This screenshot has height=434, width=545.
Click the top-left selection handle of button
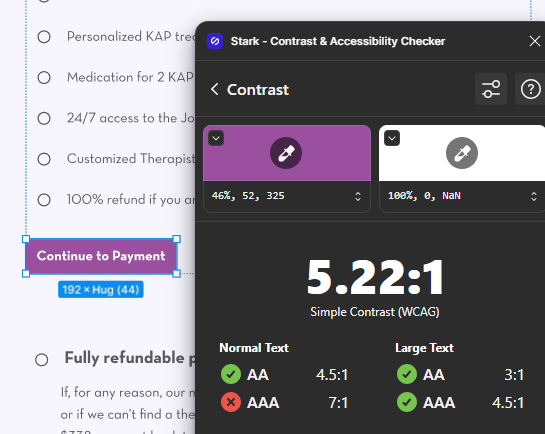[x=26, y=239]
